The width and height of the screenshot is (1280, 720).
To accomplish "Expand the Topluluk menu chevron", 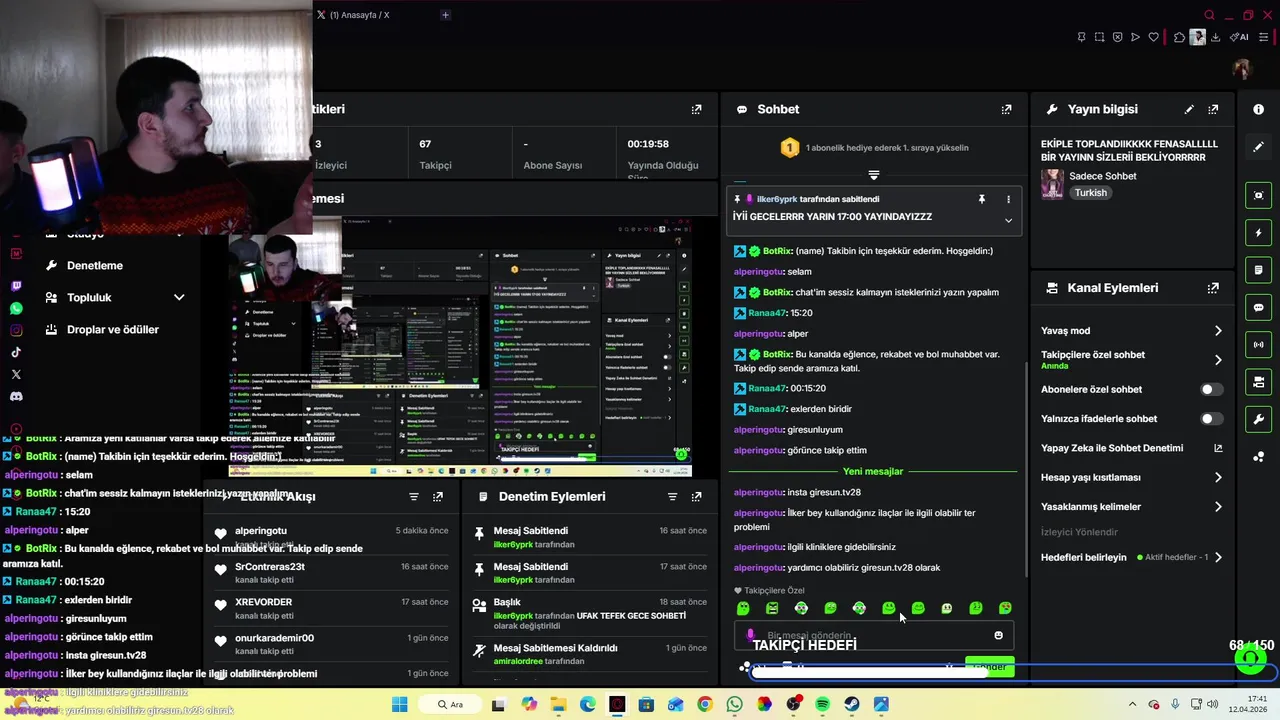I will [x=179, y=297].
